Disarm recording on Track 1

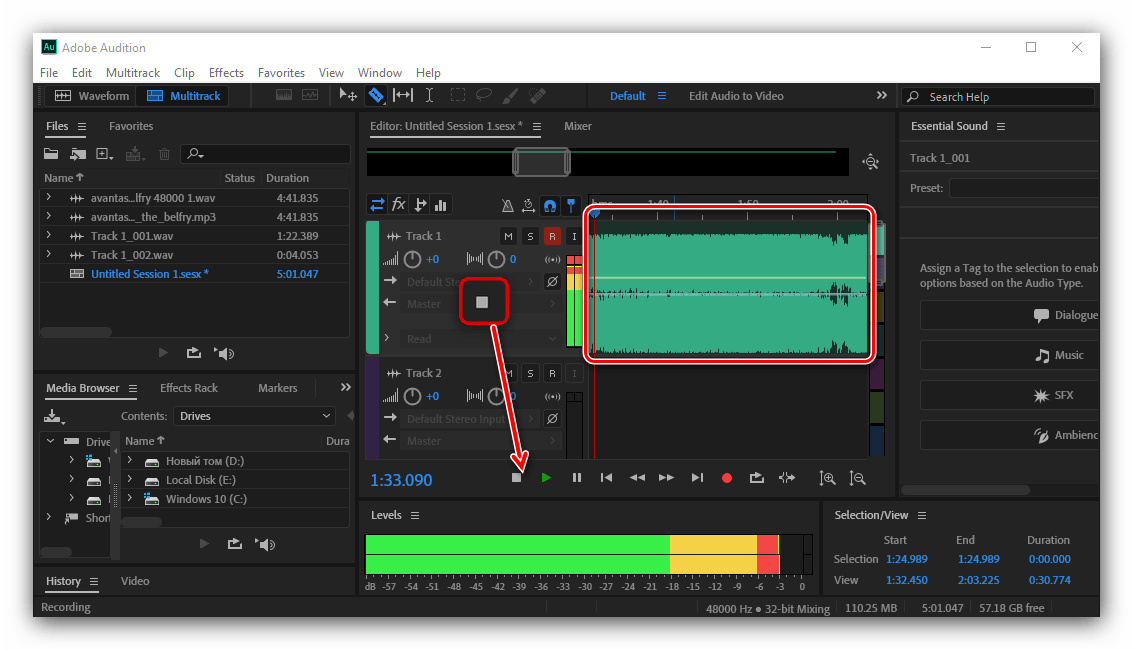(x=552, y=236)
